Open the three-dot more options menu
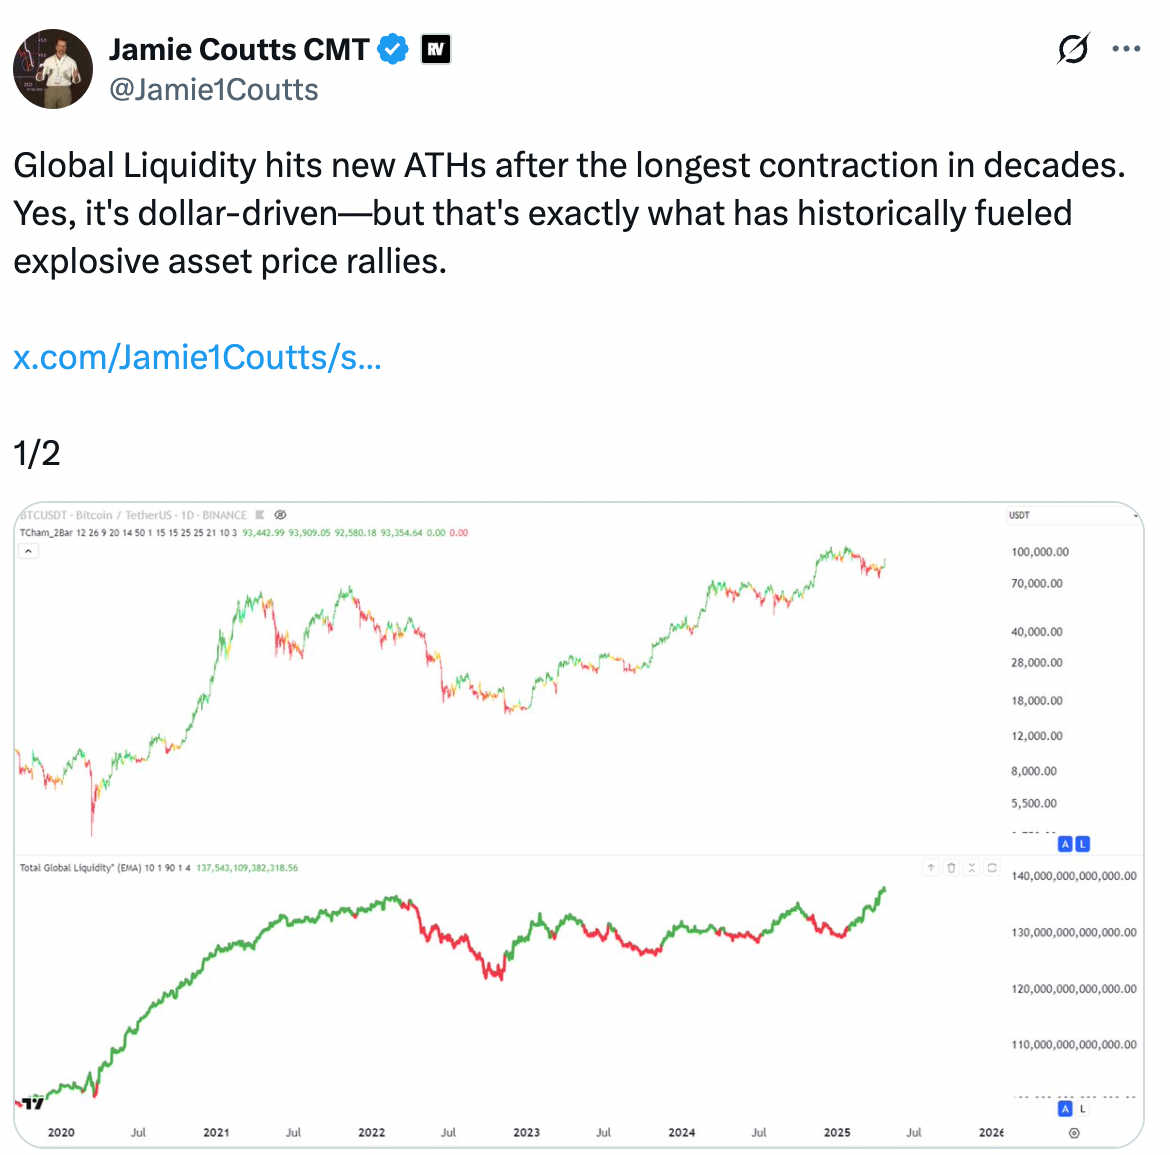Image resolution: width=1170 pixels, height=1155 pixels. pos(1126,49)
